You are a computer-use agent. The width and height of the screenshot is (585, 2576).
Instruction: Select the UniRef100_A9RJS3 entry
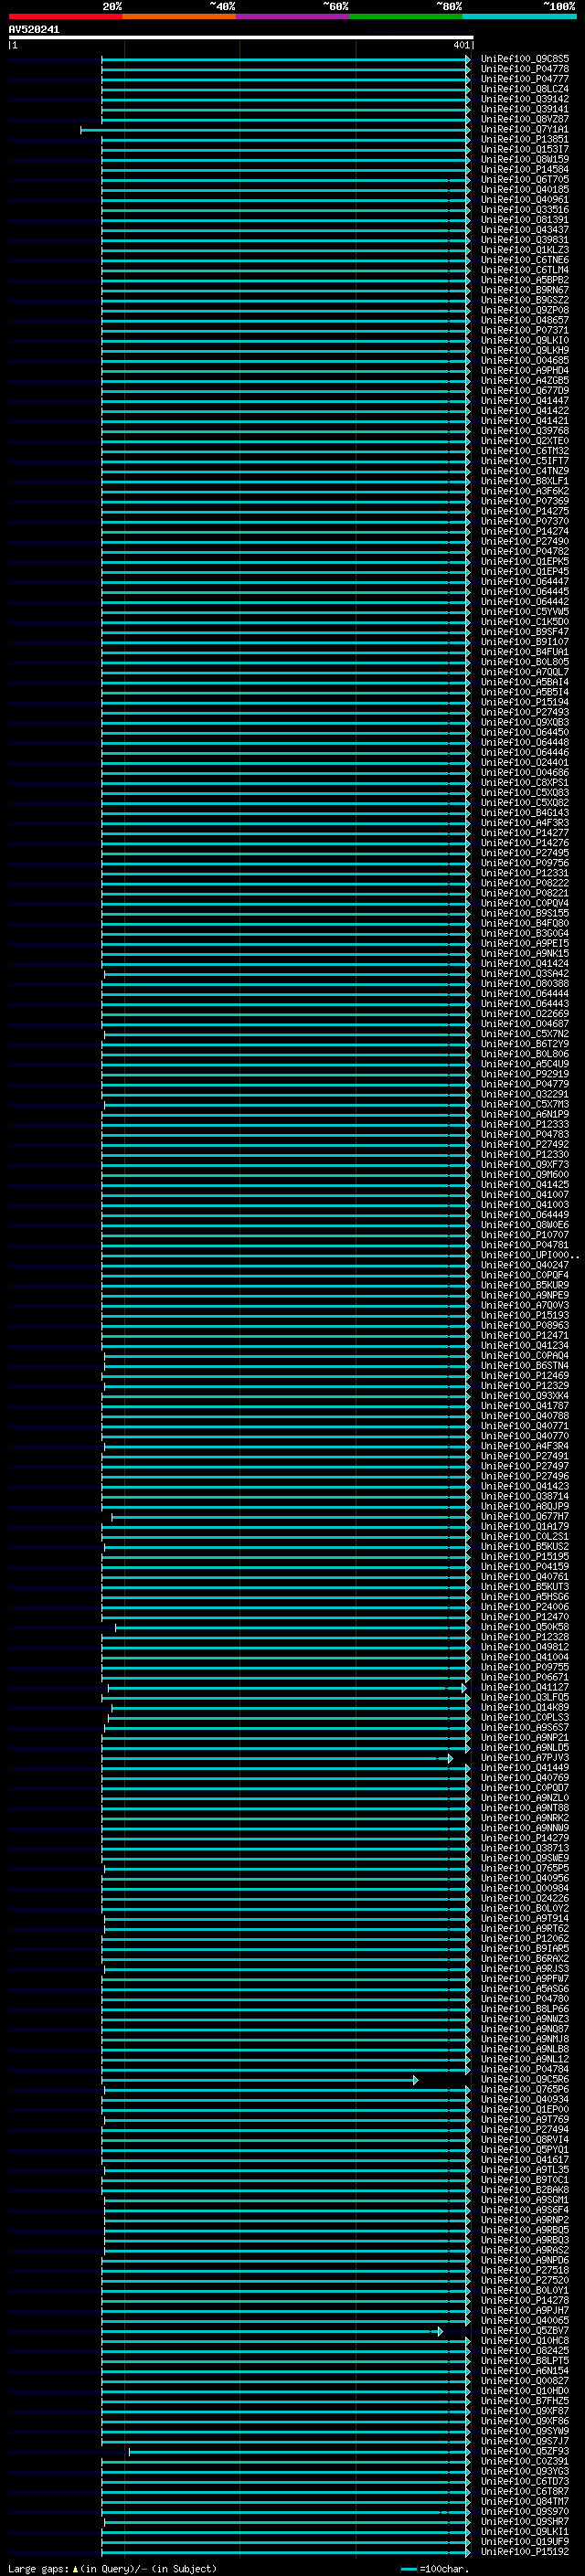coord(524,1968)
